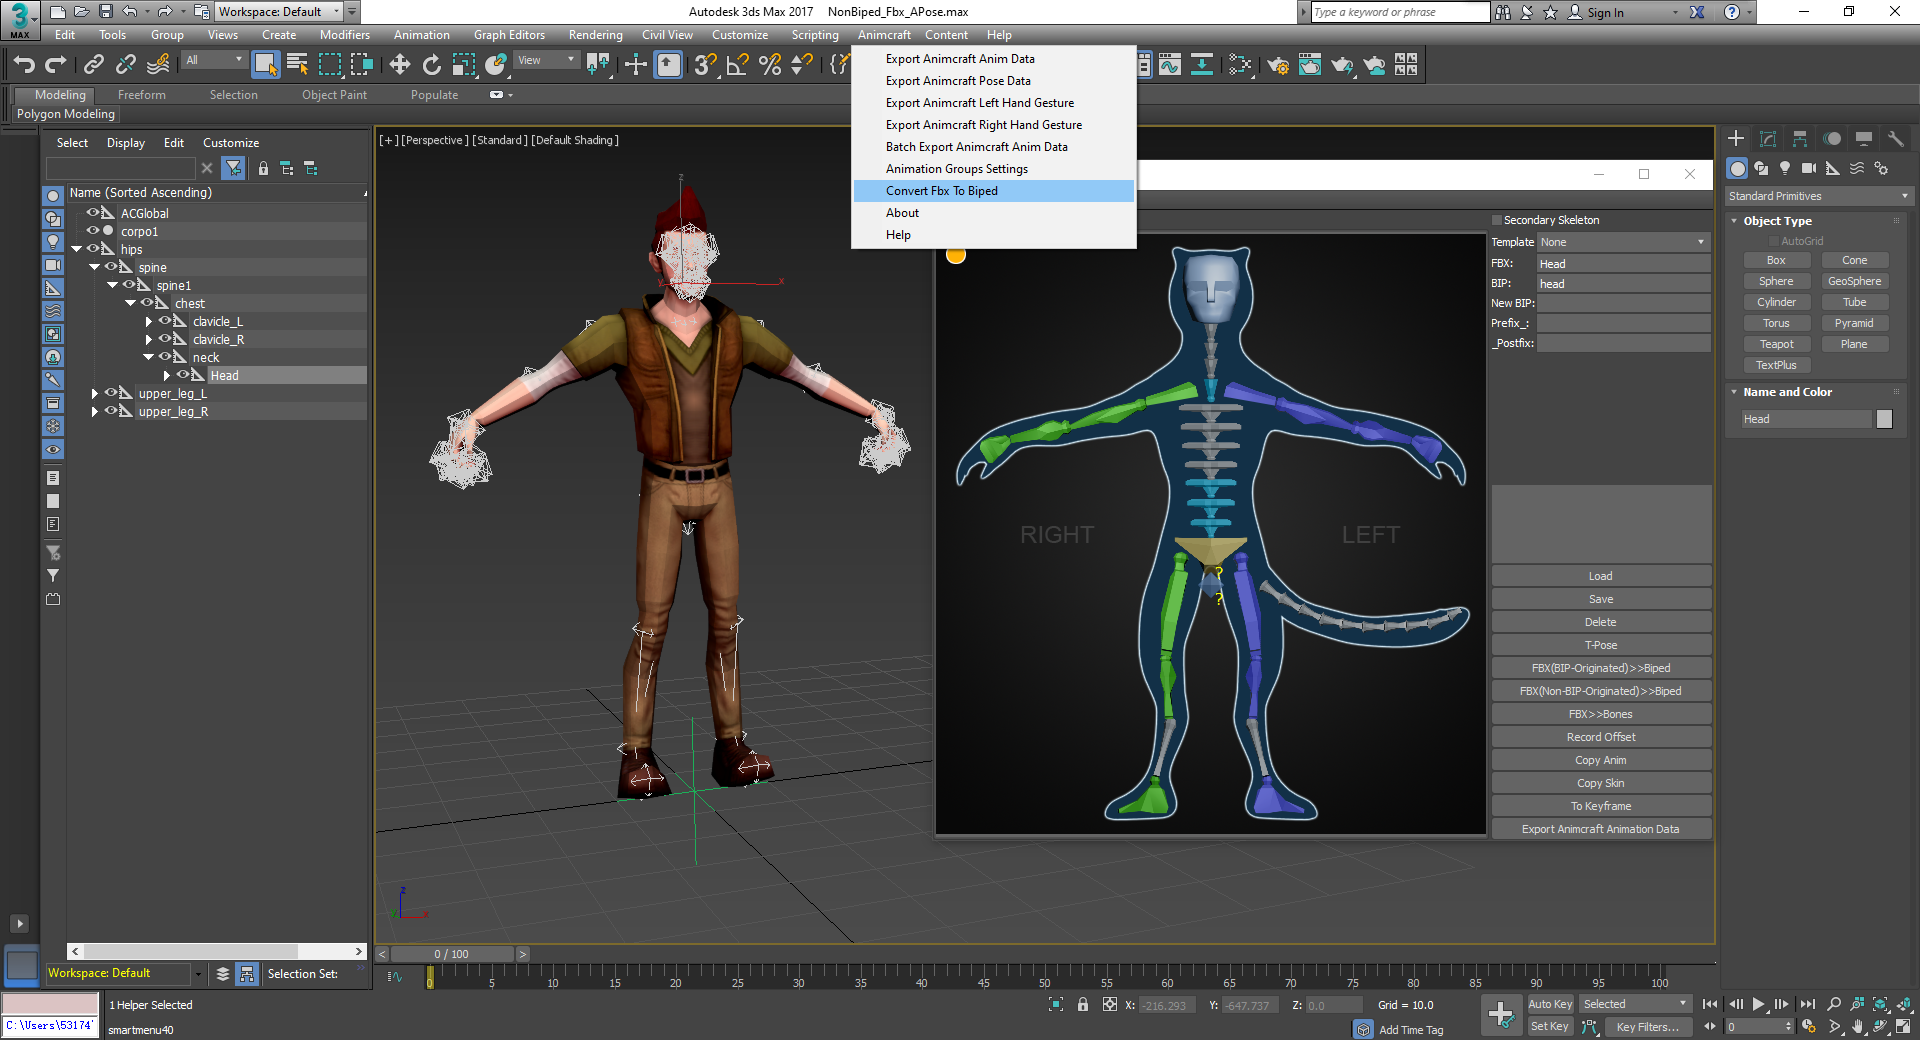The height and width of the screenshot is (1040, 1920).
Task: Click the Record Offset button
Action: 1600,737
